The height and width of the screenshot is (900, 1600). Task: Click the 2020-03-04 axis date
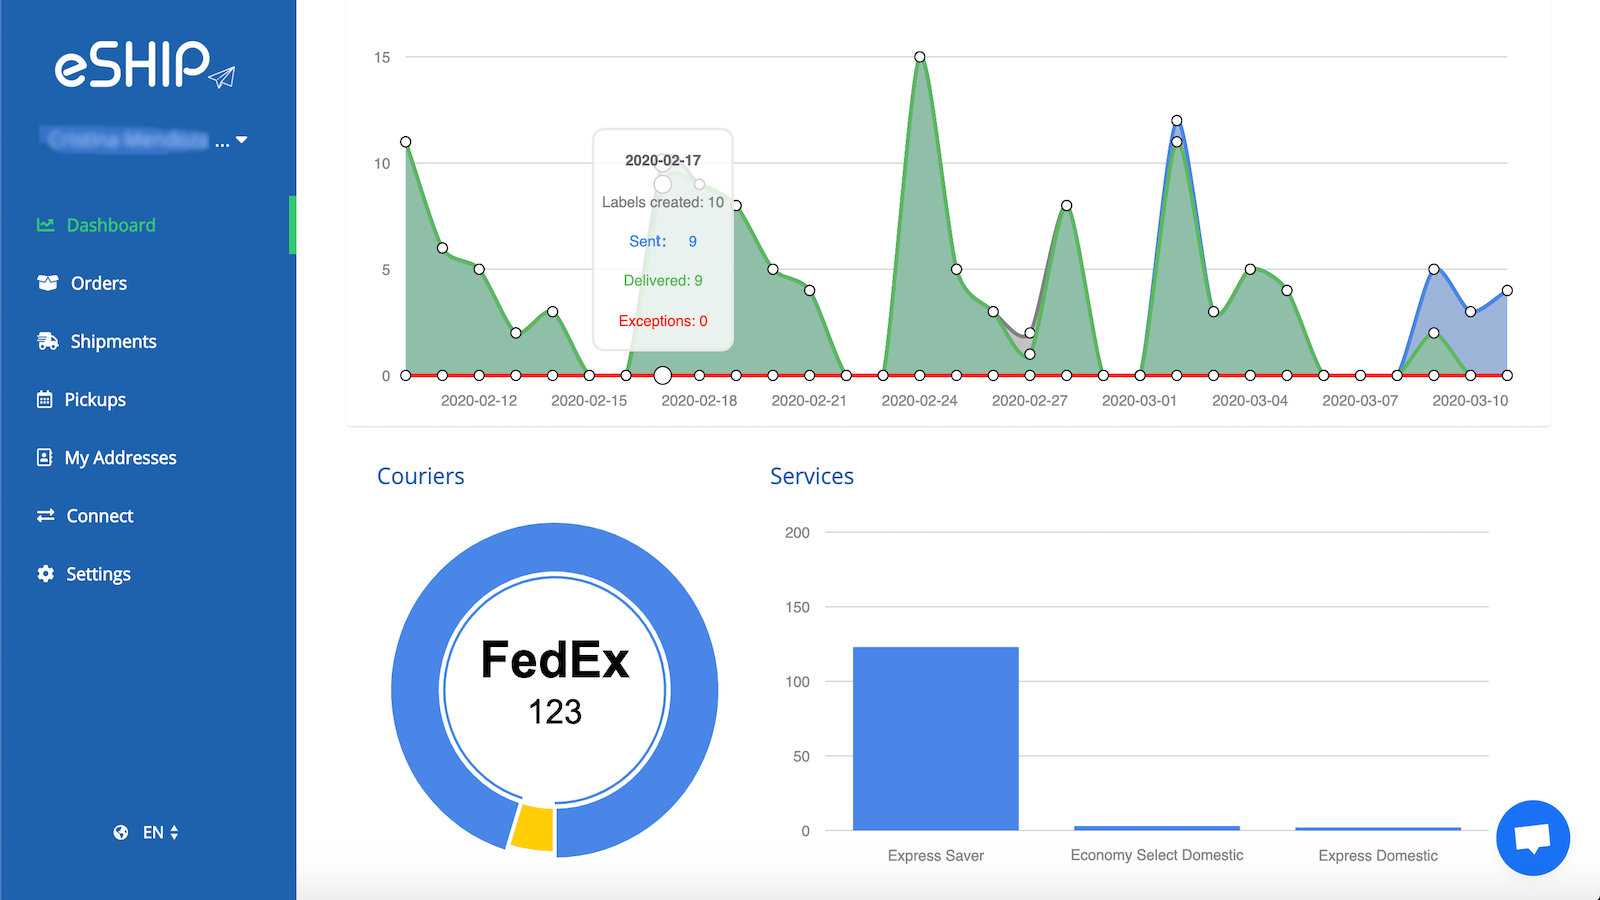[x=1250, y=401]
